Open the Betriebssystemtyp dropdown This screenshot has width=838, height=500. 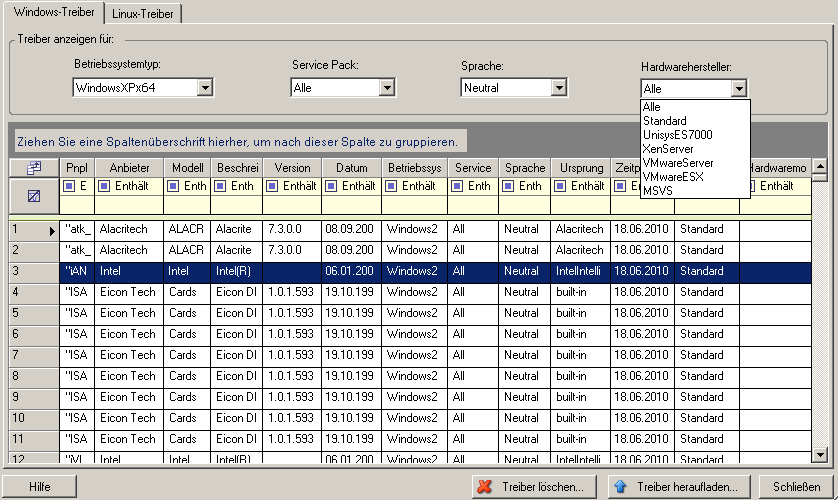click(x=205, y=88)
